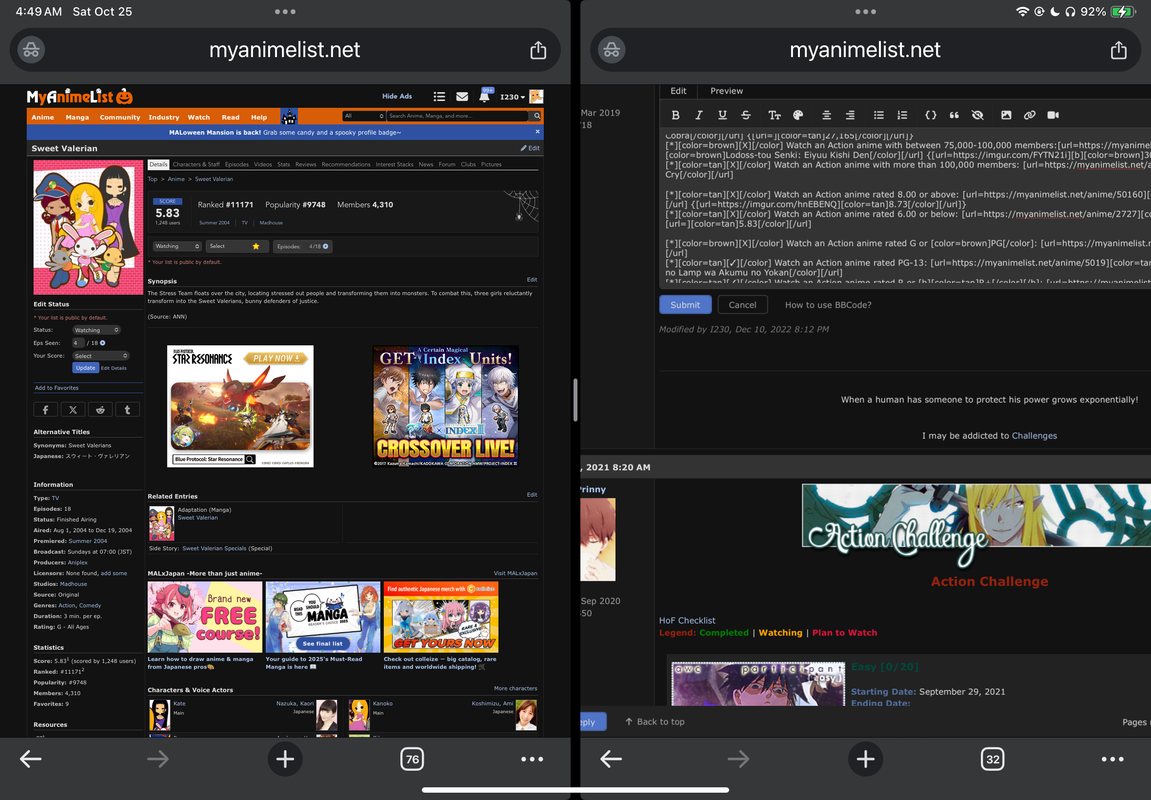Open the MALoween haunted mansion icon
Viewport: 1151px width, 800px height.
289,116
